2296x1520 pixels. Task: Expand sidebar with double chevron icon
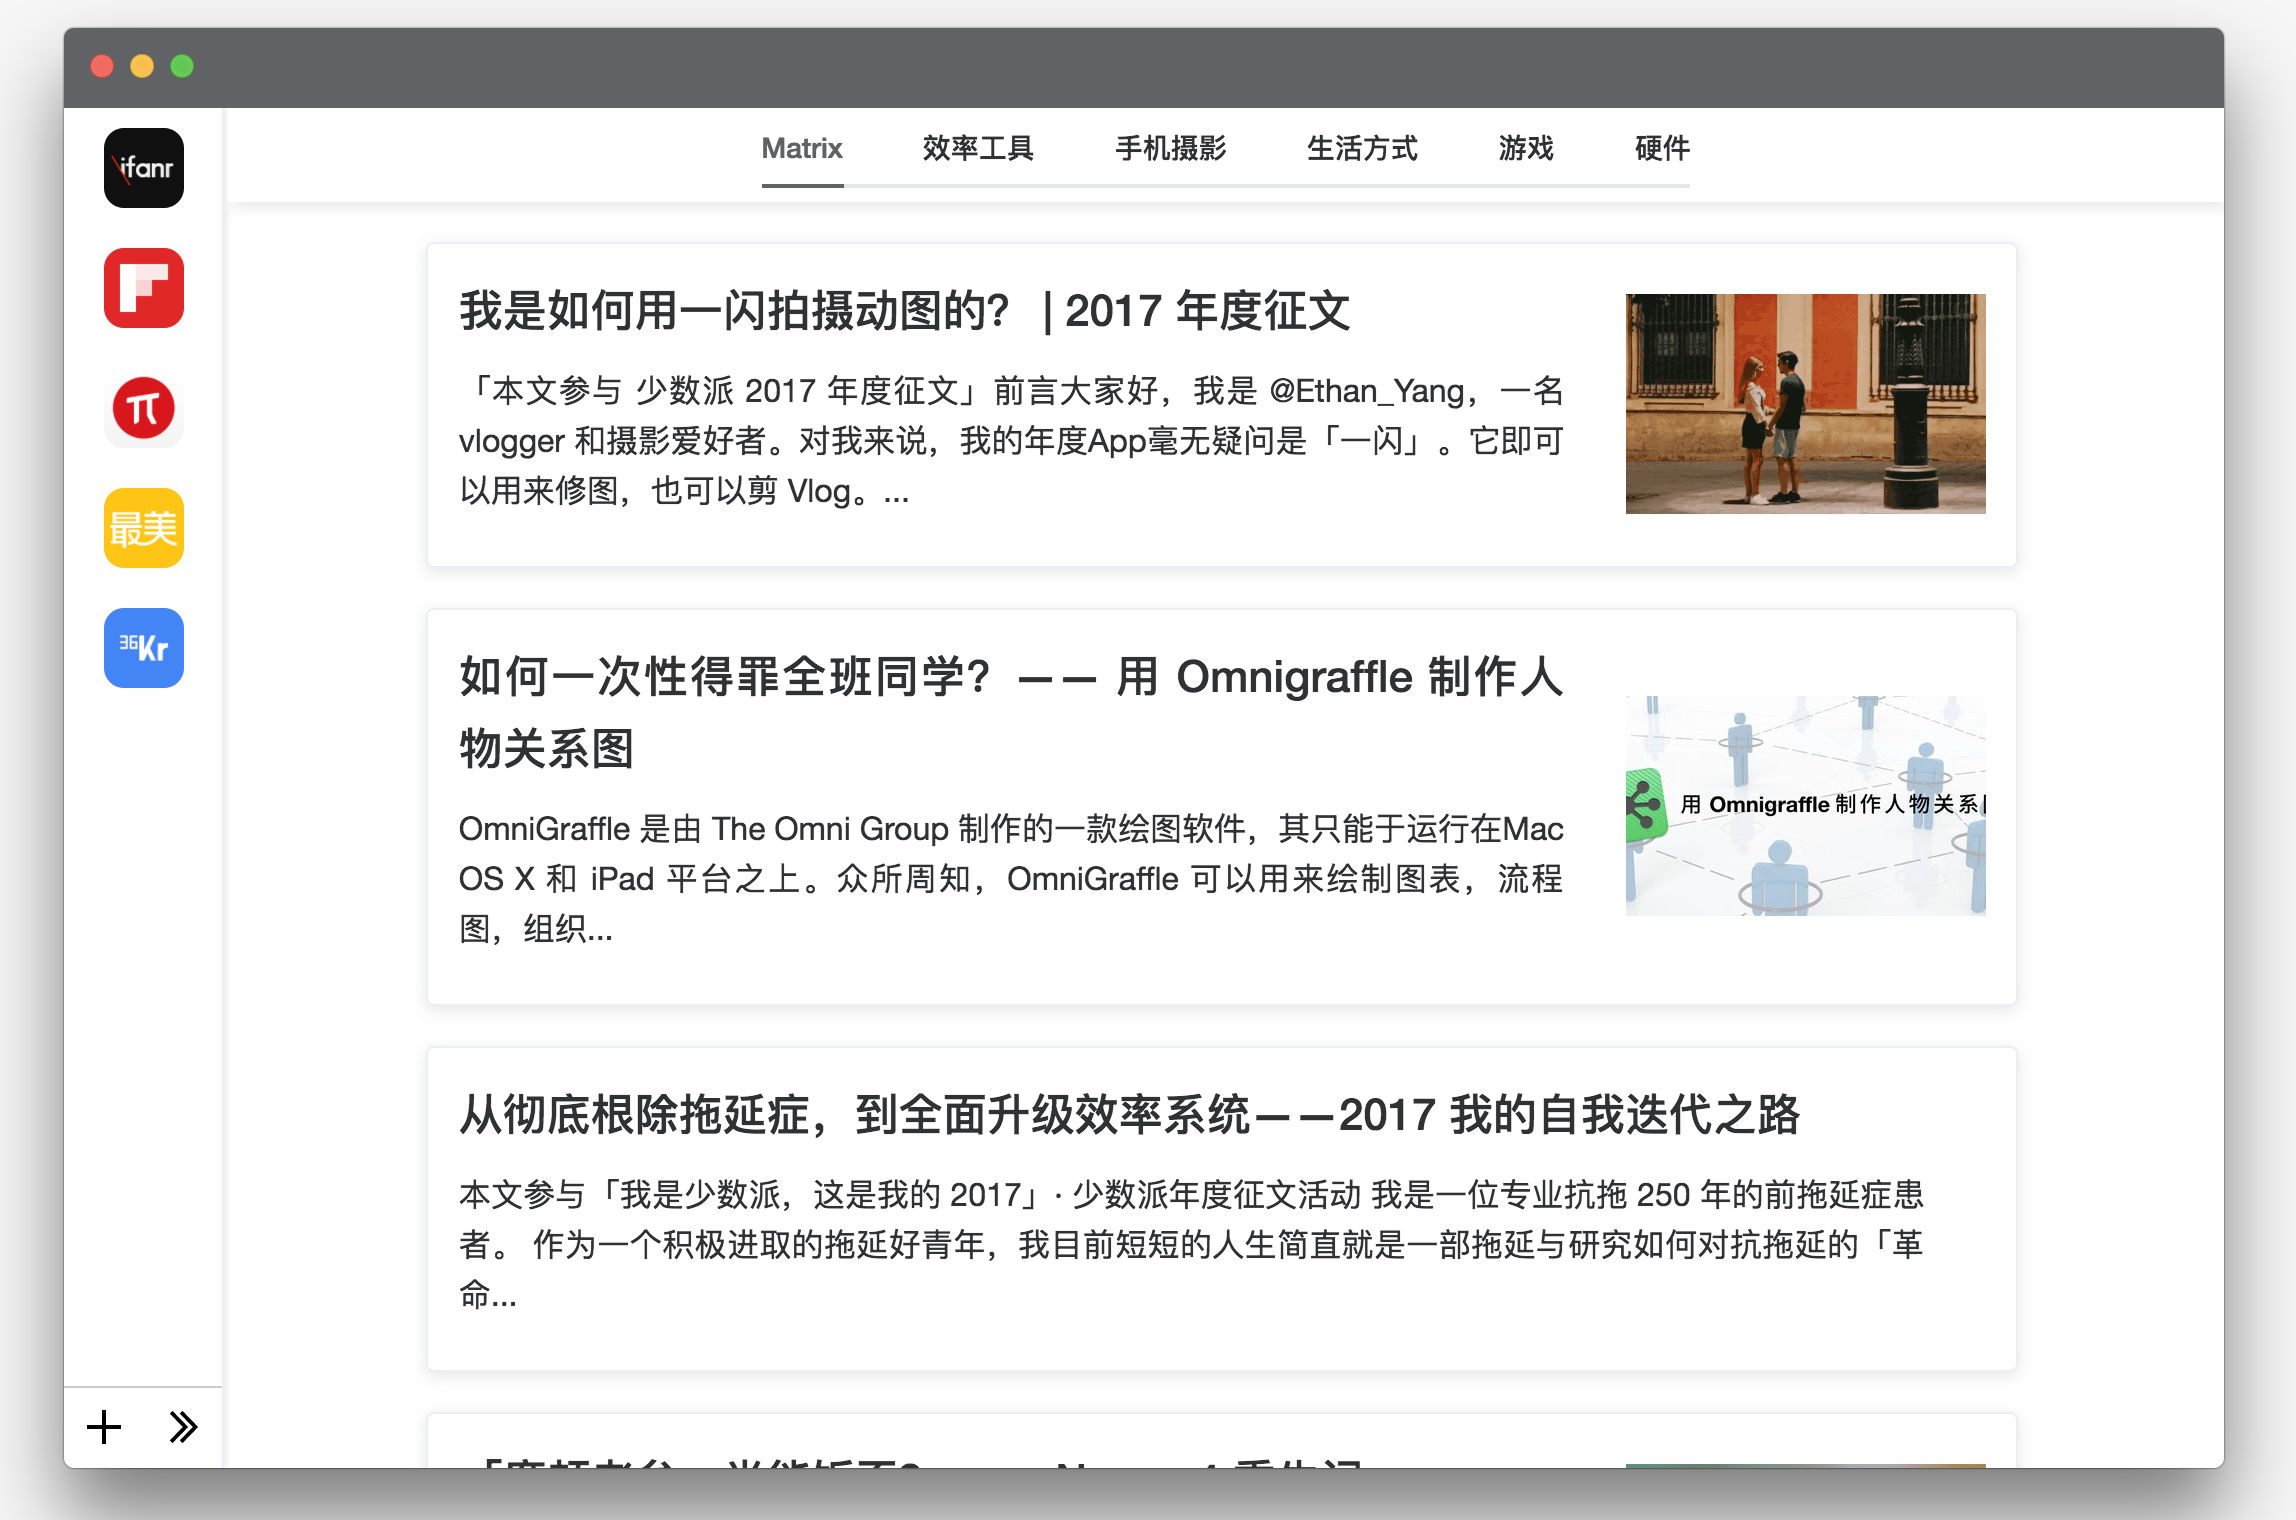(183, 1427)
